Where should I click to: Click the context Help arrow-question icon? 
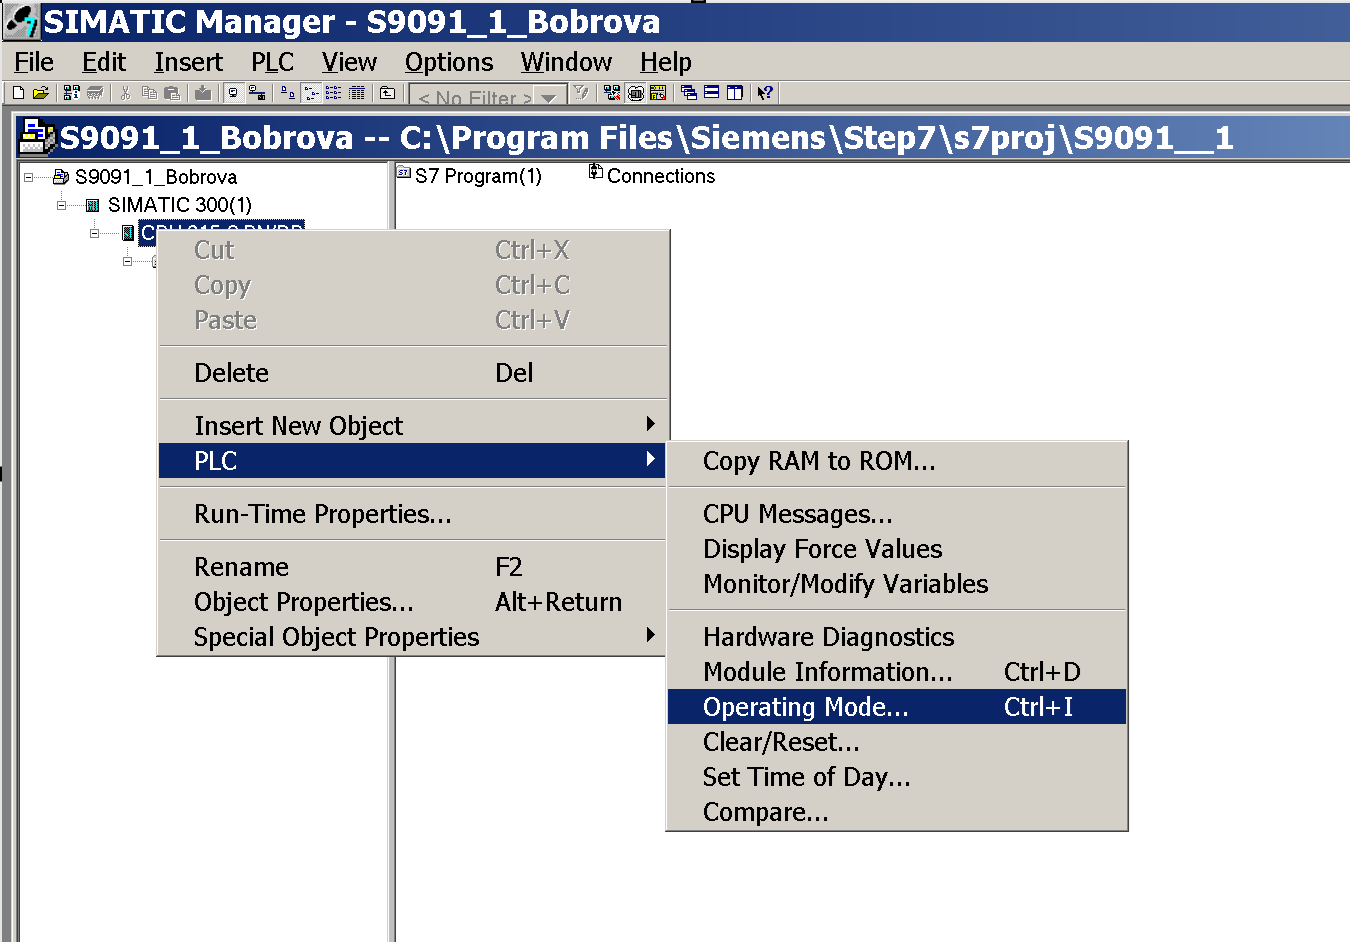pos(765,93)
